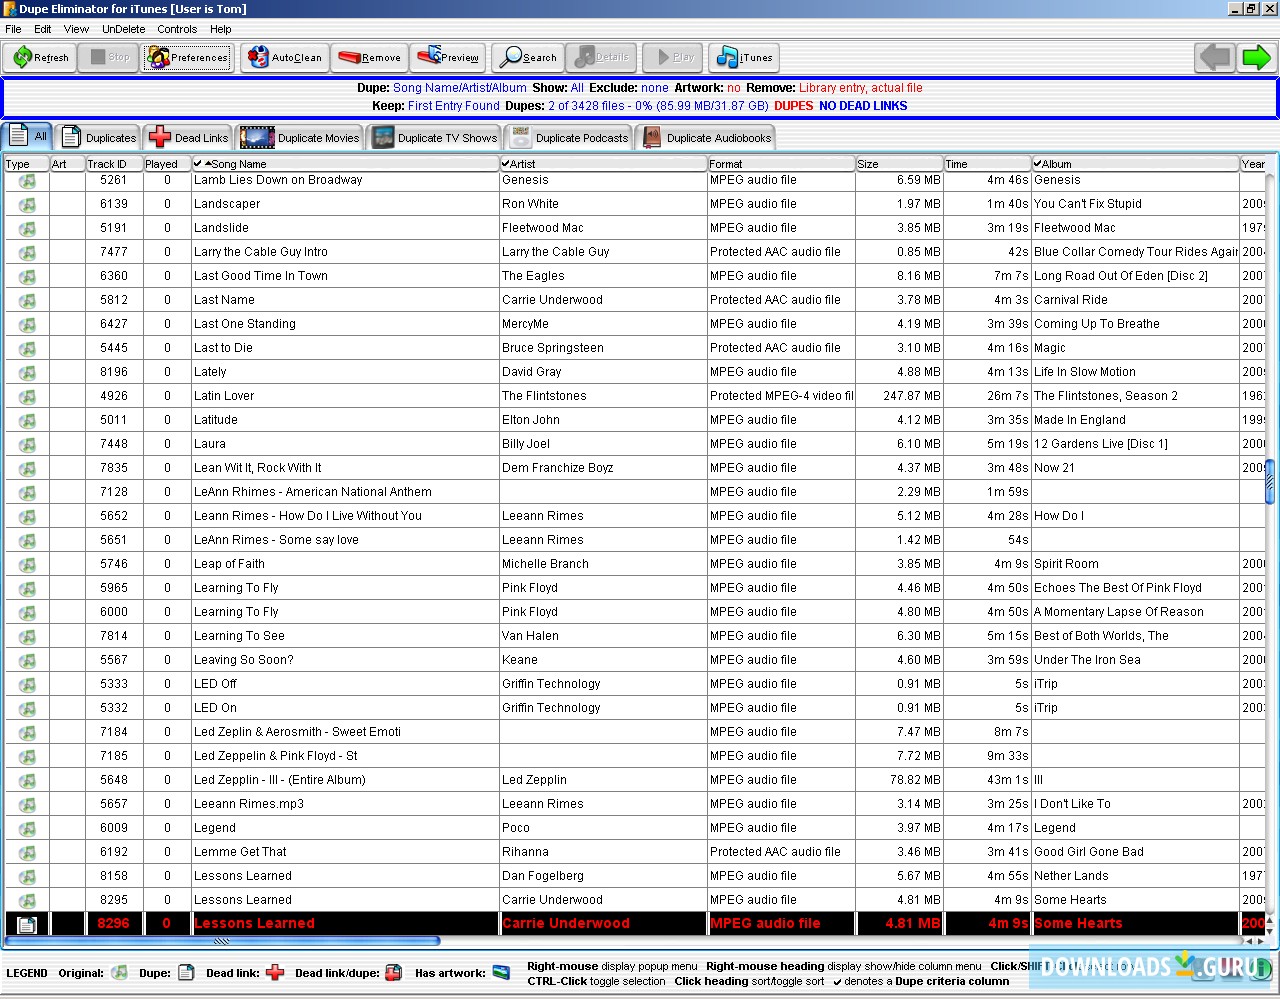The image size is (1280, 999).
Task: Open Preview from the toolbar
Action: [x=447, y=58]
